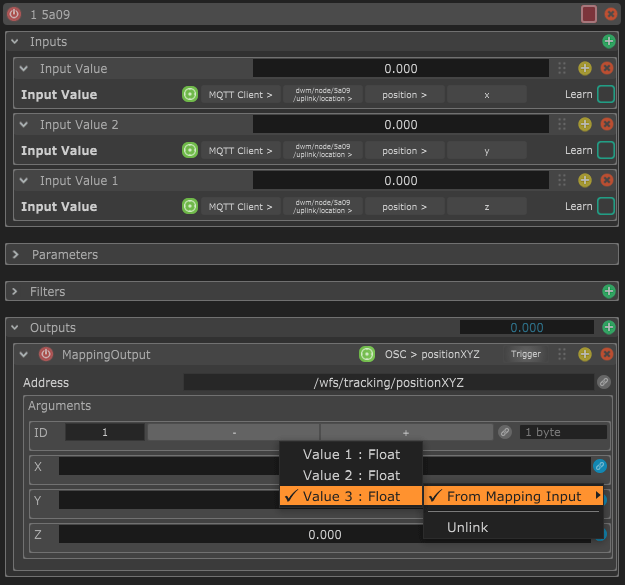Viewport: 625px width, 585px height.
Task: Click the ID argument link icon
Action: 506,432
